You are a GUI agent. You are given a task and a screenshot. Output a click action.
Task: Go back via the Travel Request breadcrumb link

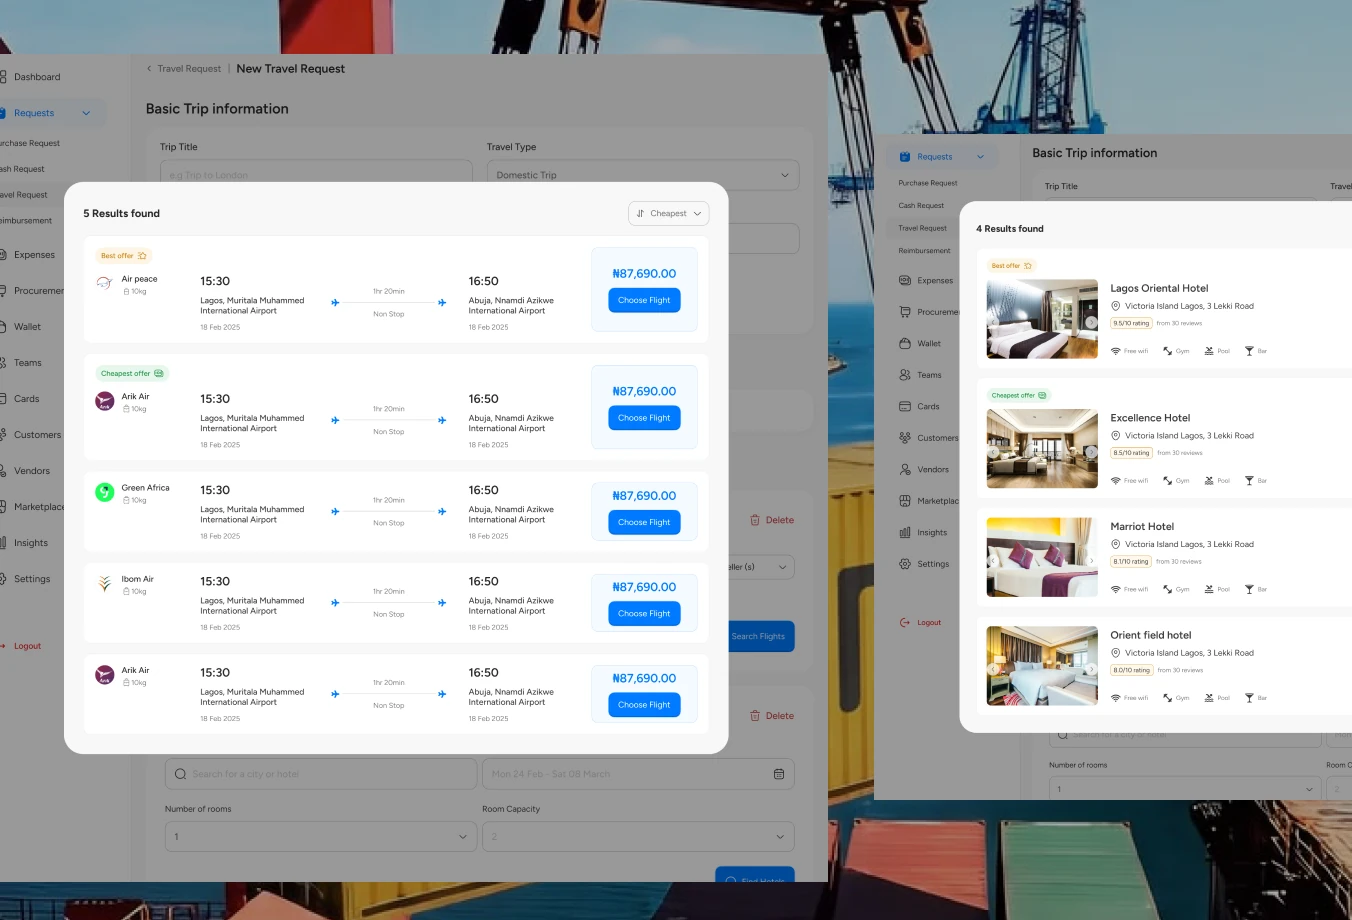[x=189, y=69]
